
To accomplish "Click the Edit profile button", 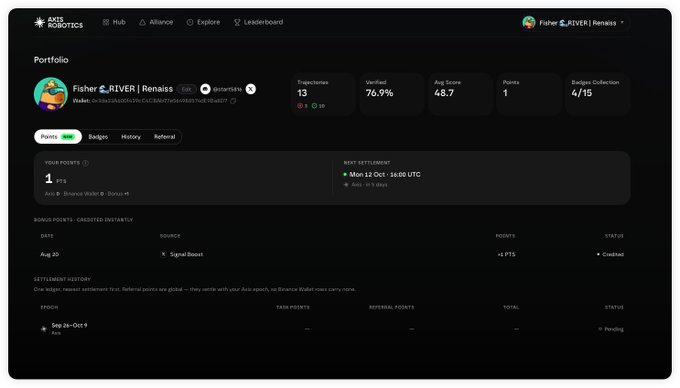I will point(186,89).
